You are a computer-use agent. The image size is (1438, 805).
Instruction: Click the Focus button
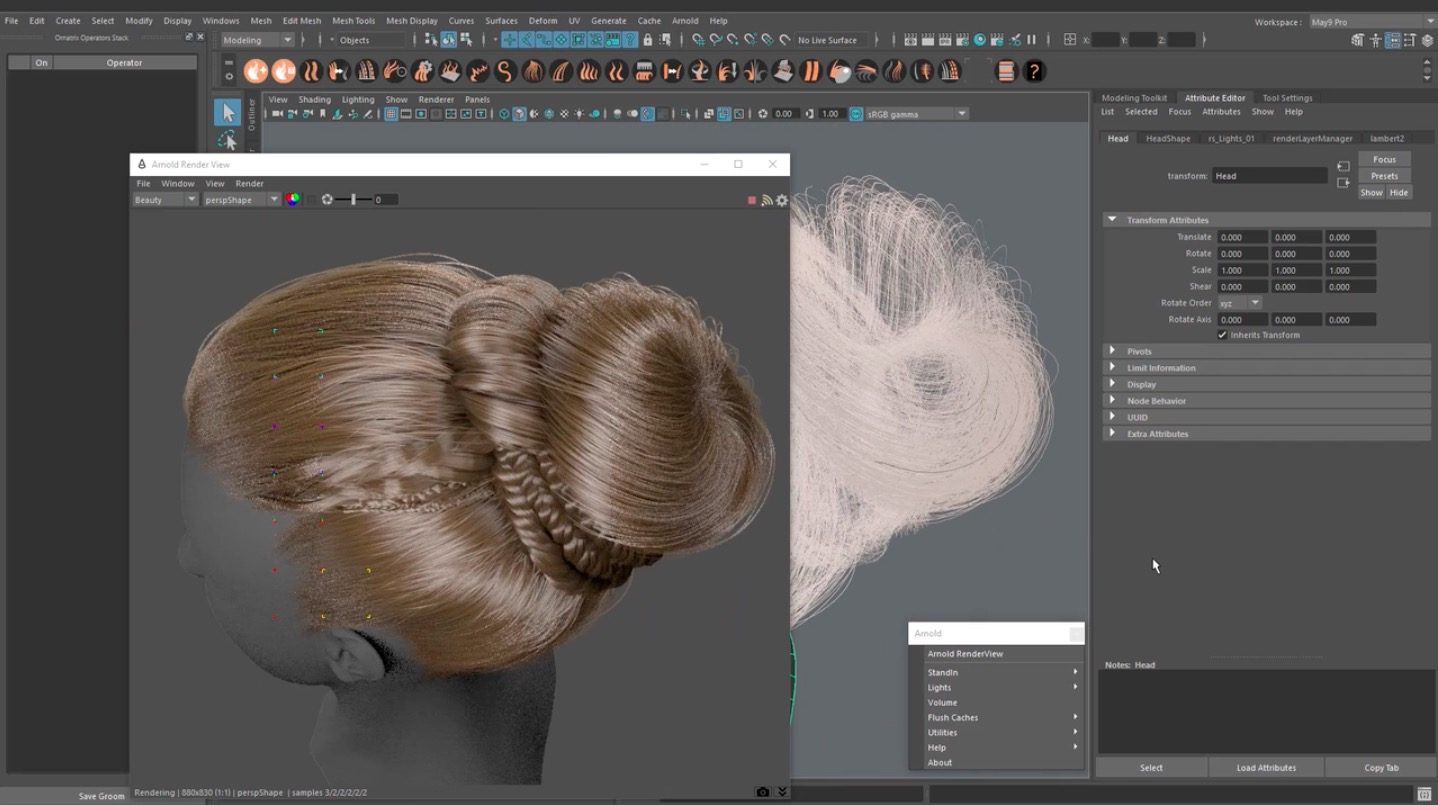(x=1384, y=159)
